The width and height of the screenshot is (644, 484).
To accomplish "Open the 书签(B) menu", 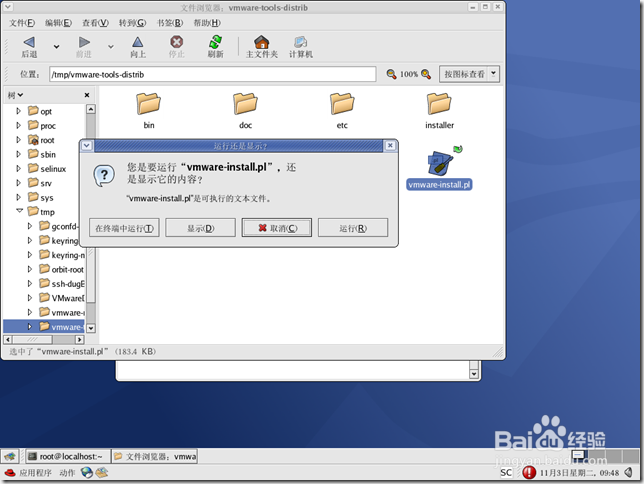I will 170,23.
